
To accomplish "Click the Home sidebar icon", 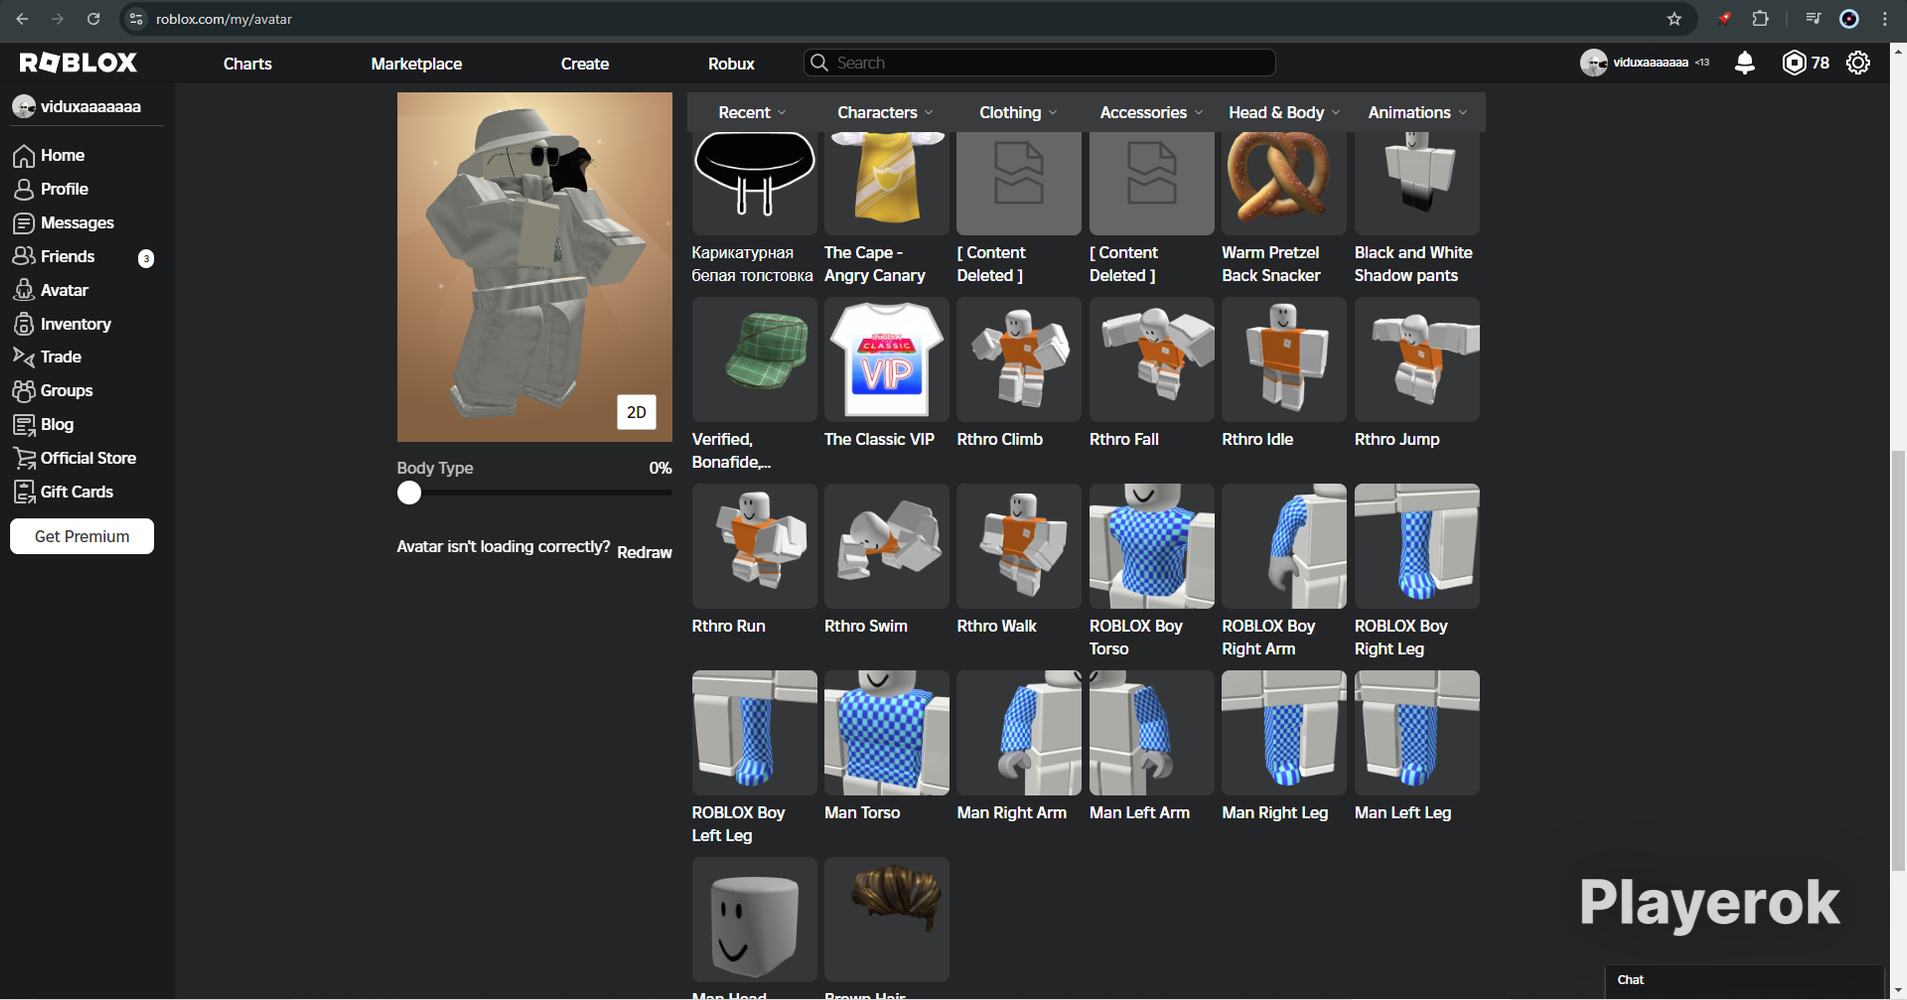I will pos(24,156).
